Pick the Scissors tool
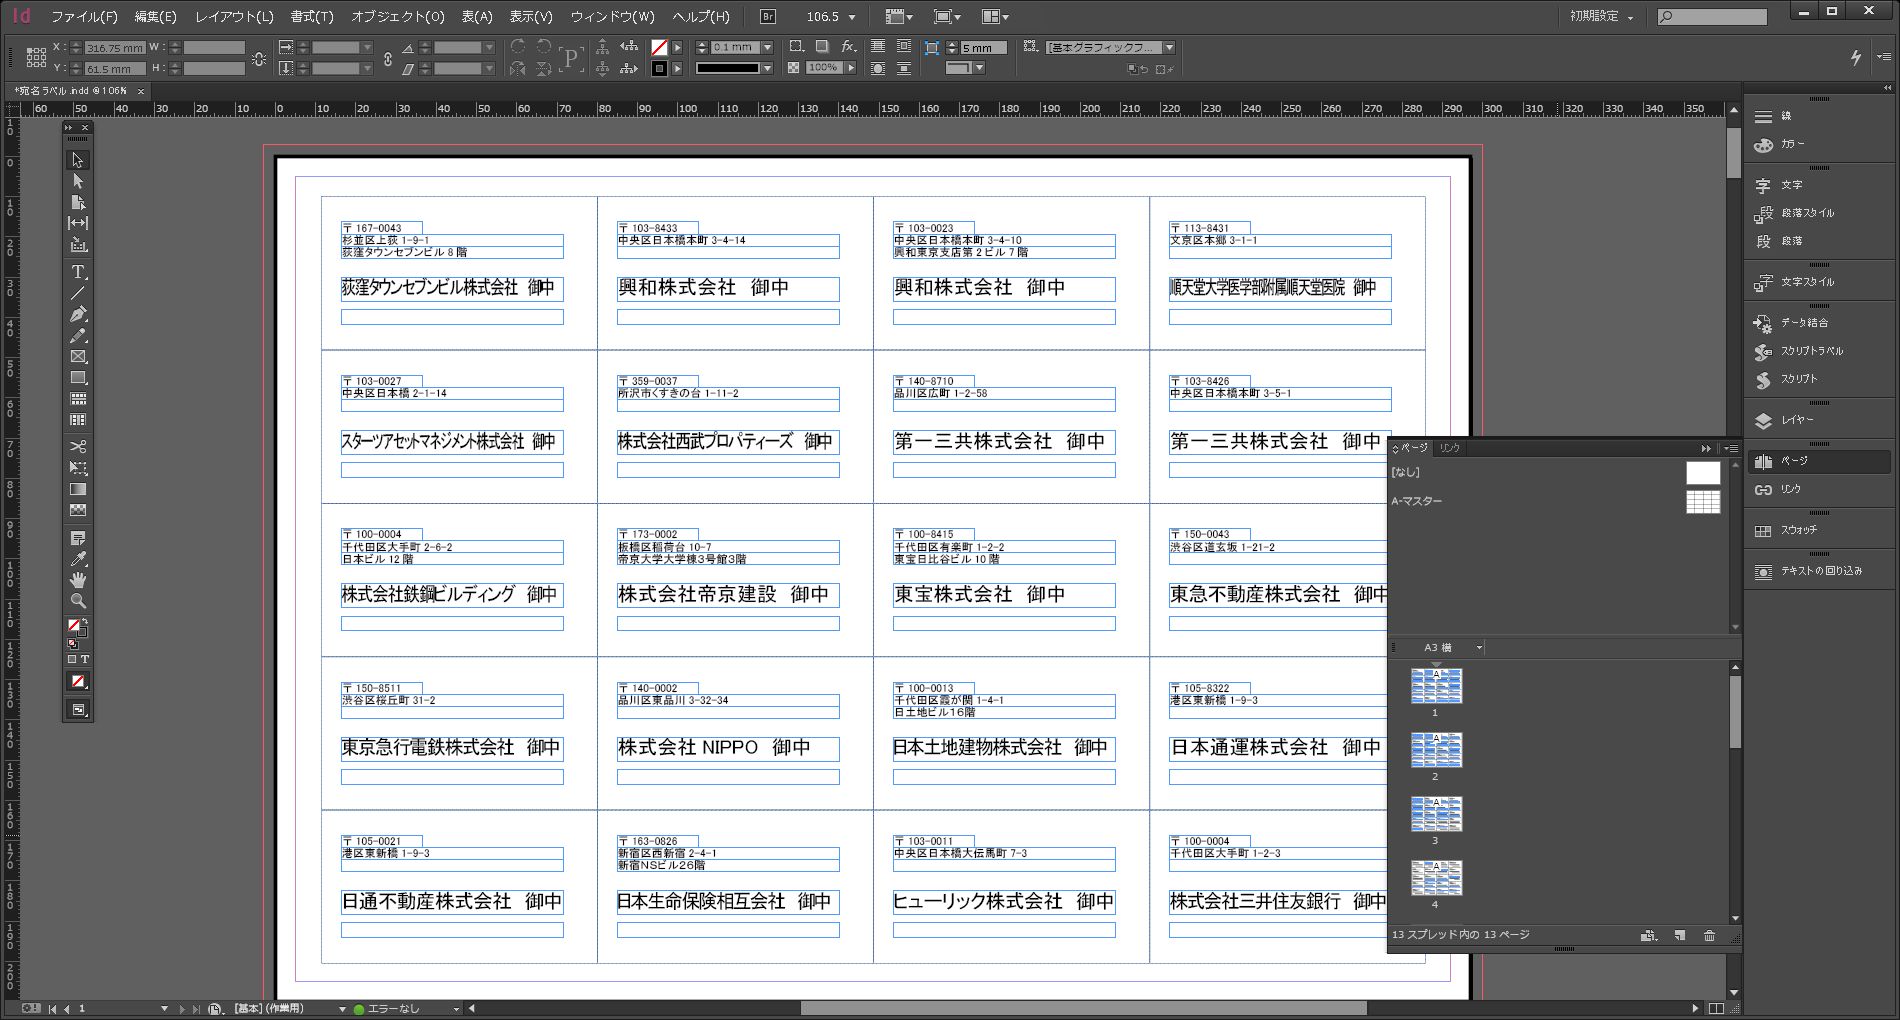 (78, 446)
